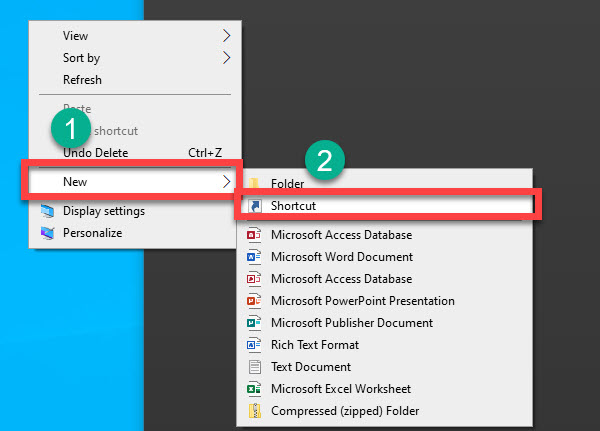Create a new Folder from the submenu
The height and width of the screenshot is (431, 600).
[x=385, y=183]
